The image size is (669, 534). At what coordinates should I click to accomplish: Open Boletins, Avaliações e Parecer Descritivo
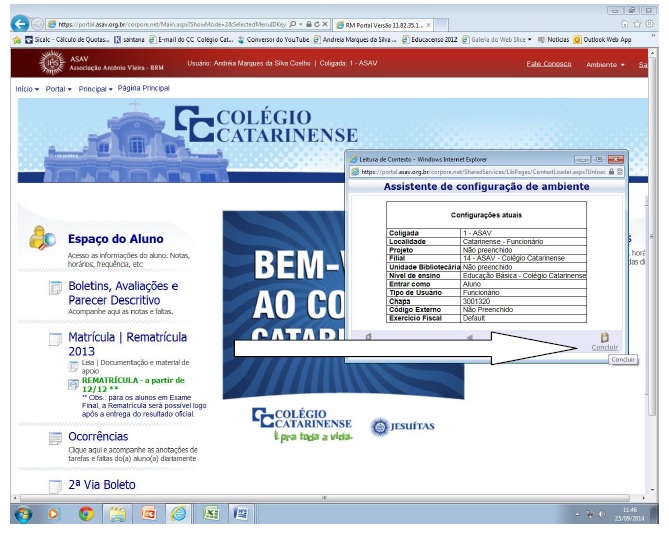pos(123,293)
